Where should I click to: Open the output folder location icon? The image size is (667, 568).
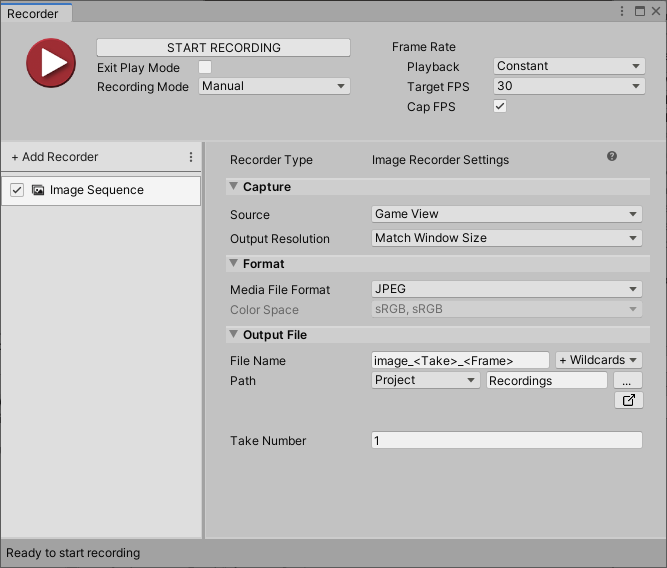[x=628, y=400]
